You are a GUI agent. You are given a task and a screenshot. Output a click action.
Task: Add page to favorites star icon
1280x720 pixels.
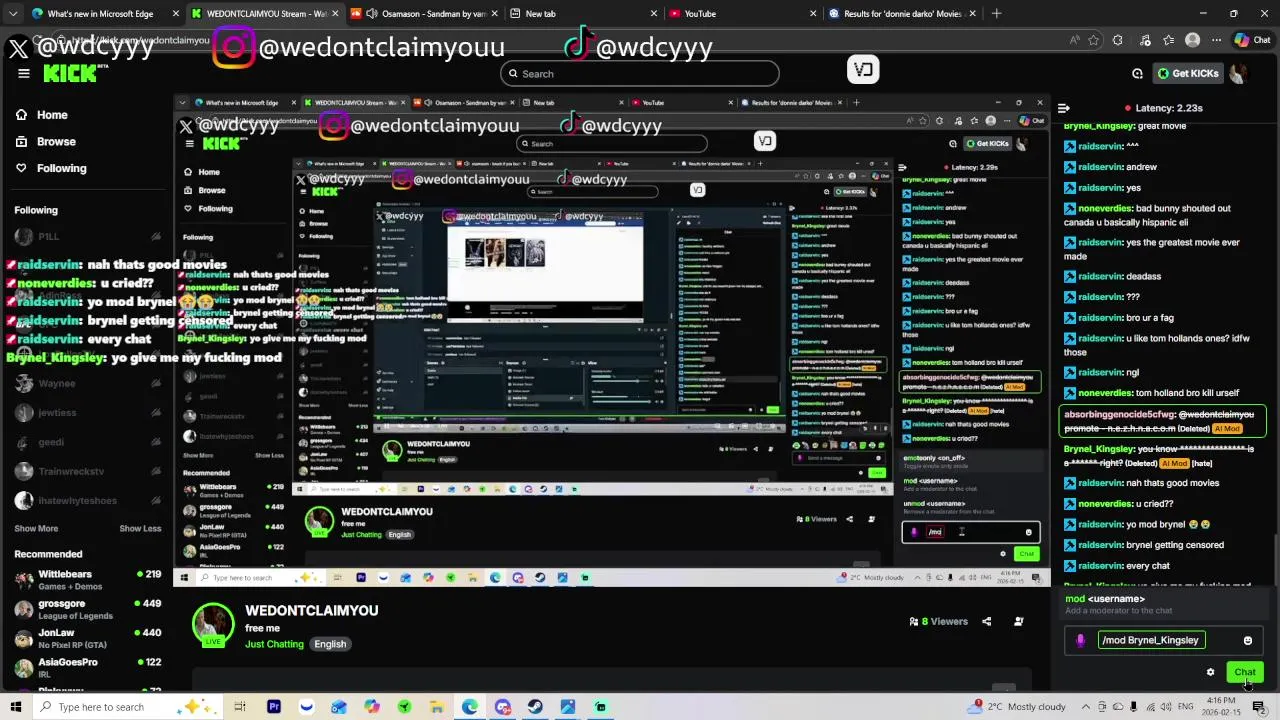(1093, 40)
